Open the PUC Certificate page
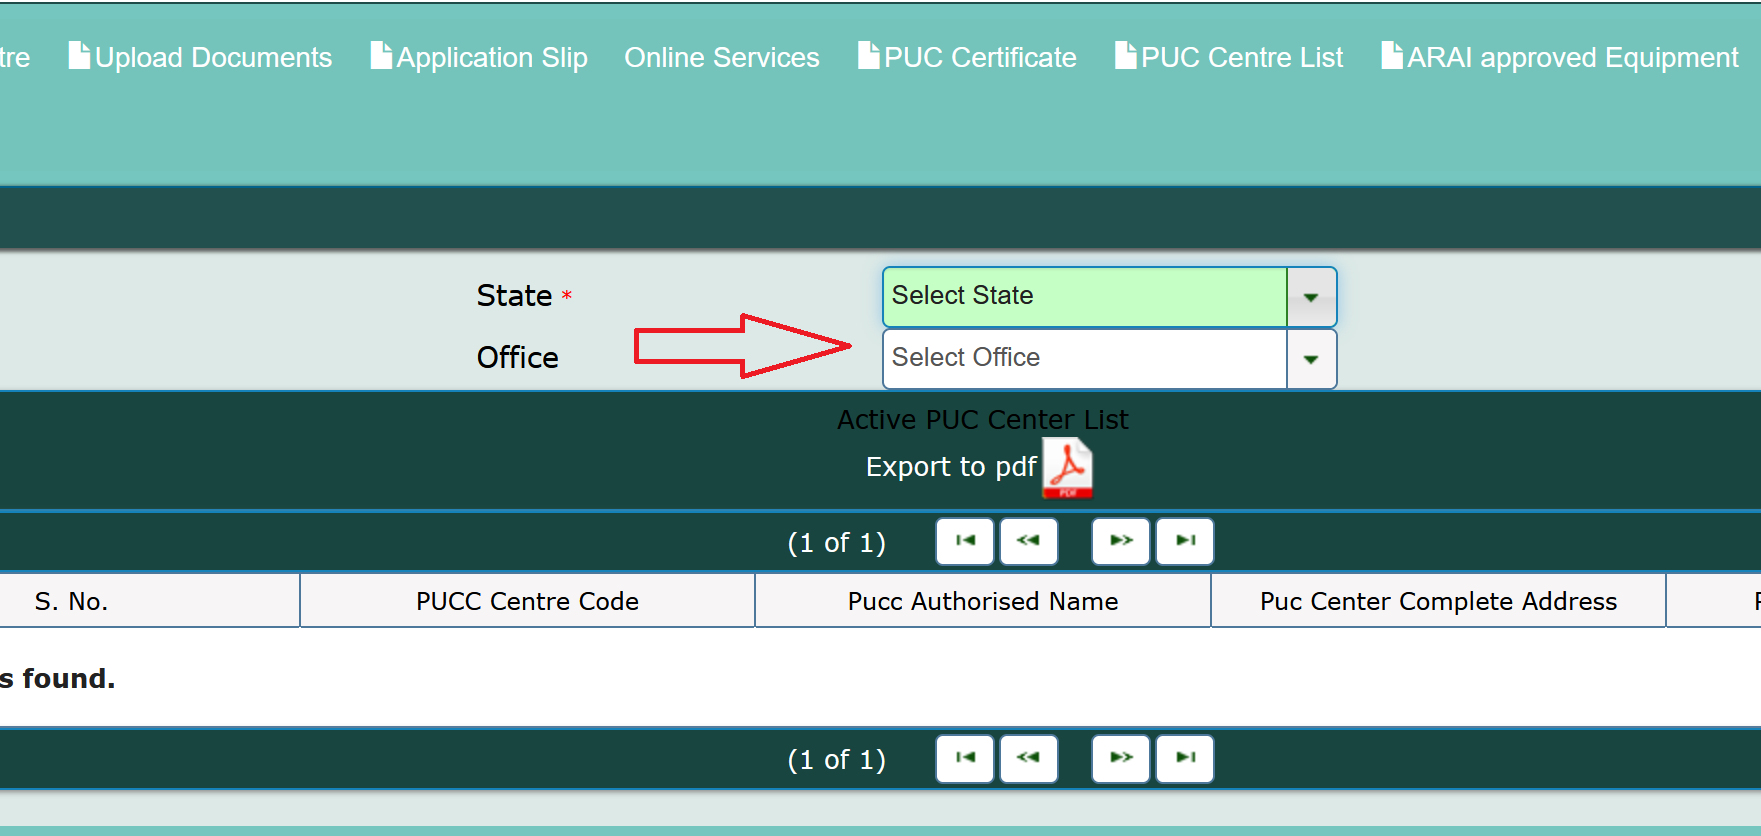The width and height of the screenshot is (1761, 836). point(968,57)
